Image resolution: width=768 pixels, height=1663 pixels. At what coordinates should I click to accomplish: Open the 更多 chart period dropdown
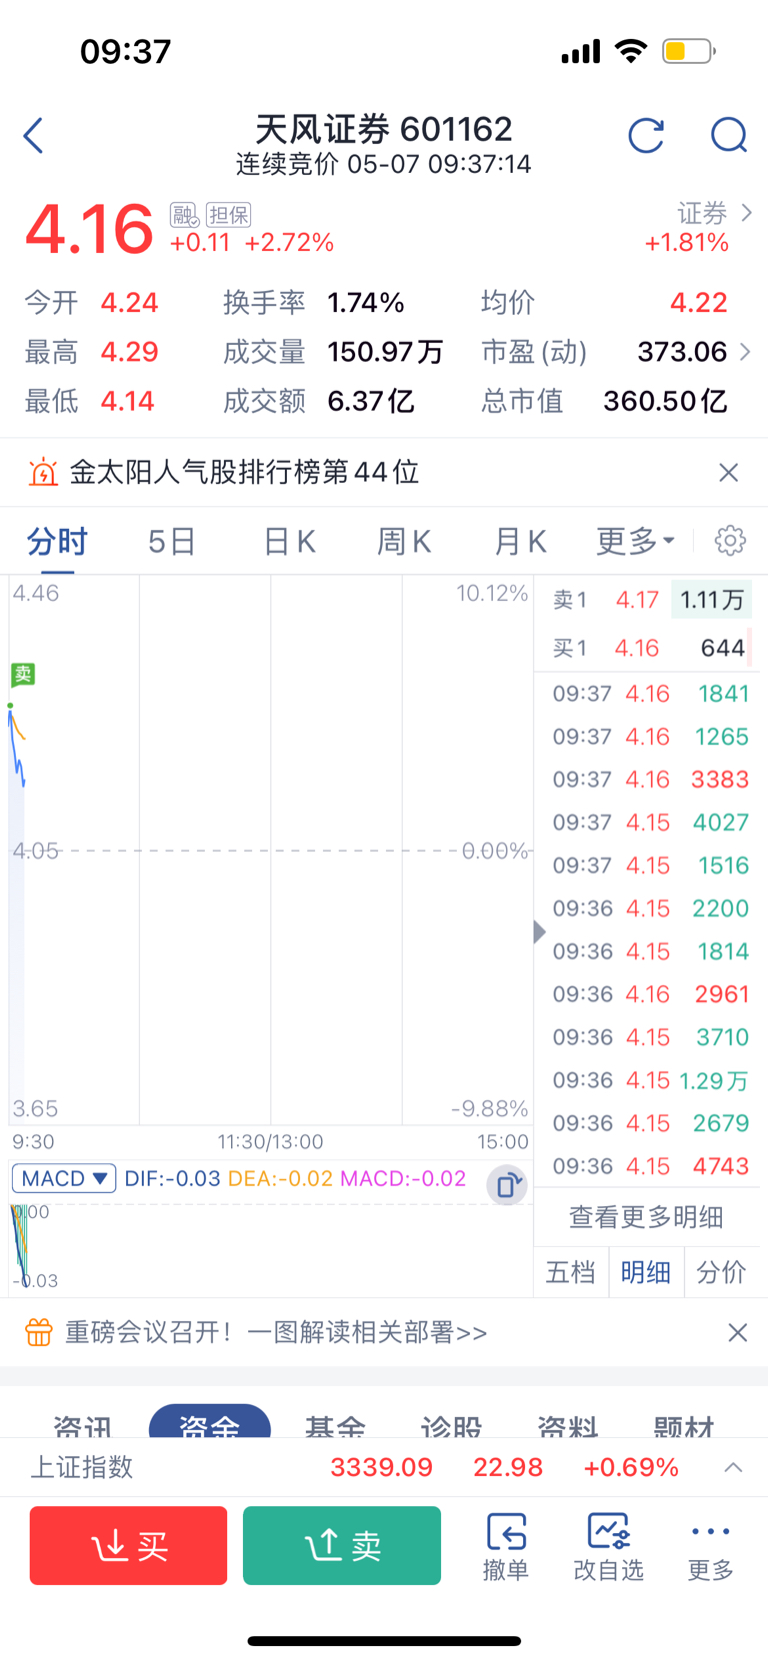(635, 541)
